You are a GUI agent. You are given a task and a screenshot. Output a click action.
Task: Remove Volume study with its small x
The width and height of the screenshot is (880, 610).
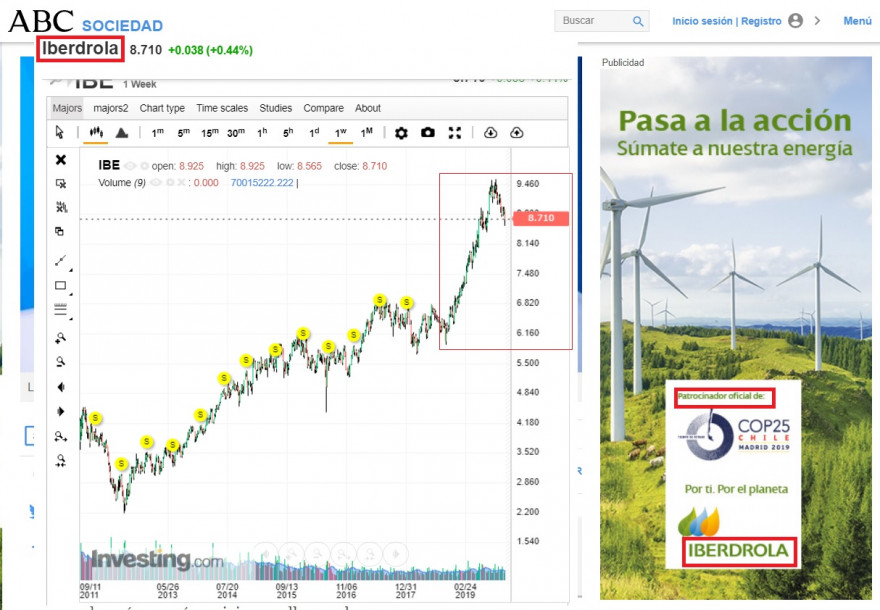click(x=181, y=183)
